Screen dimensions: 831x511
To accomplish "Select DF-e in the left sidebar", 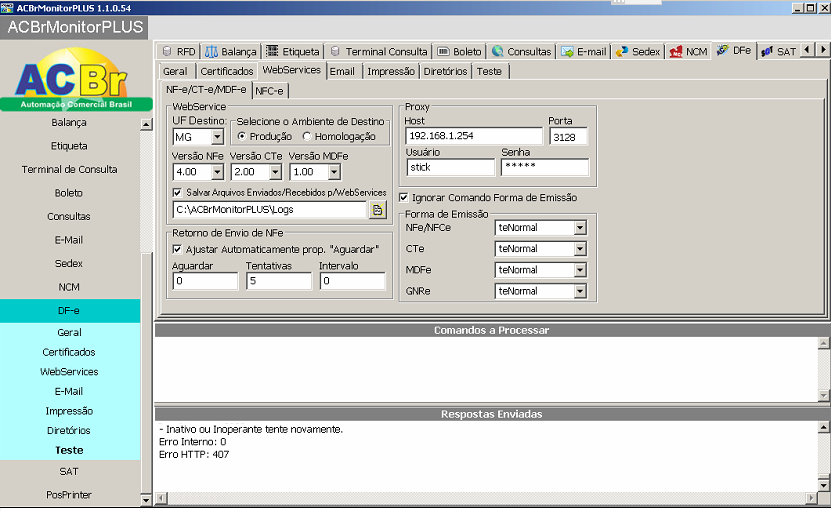I will (x=69, y=311).
